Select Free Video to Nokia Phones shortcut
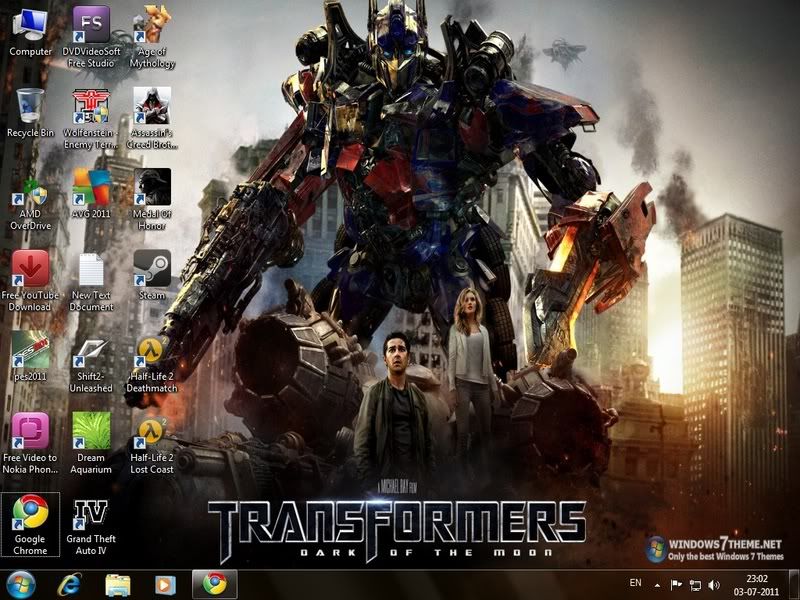Image resolution: width=800 pixels, height=600 pixels. [x=30, y=443]
